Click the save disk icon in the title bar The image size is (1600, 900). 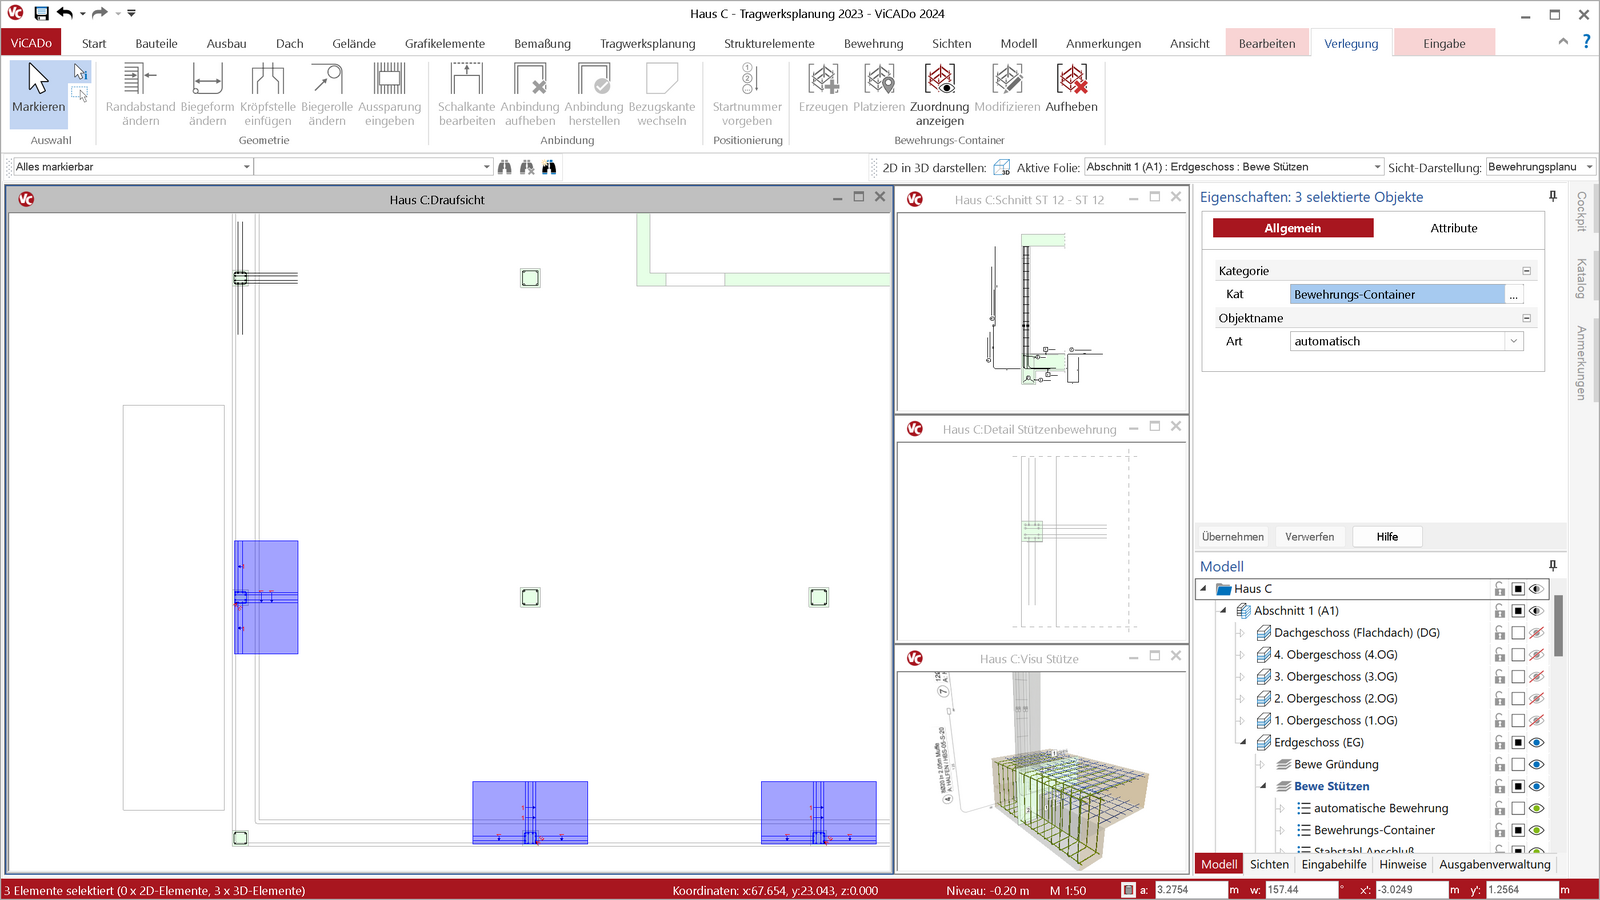click(41, 13)
